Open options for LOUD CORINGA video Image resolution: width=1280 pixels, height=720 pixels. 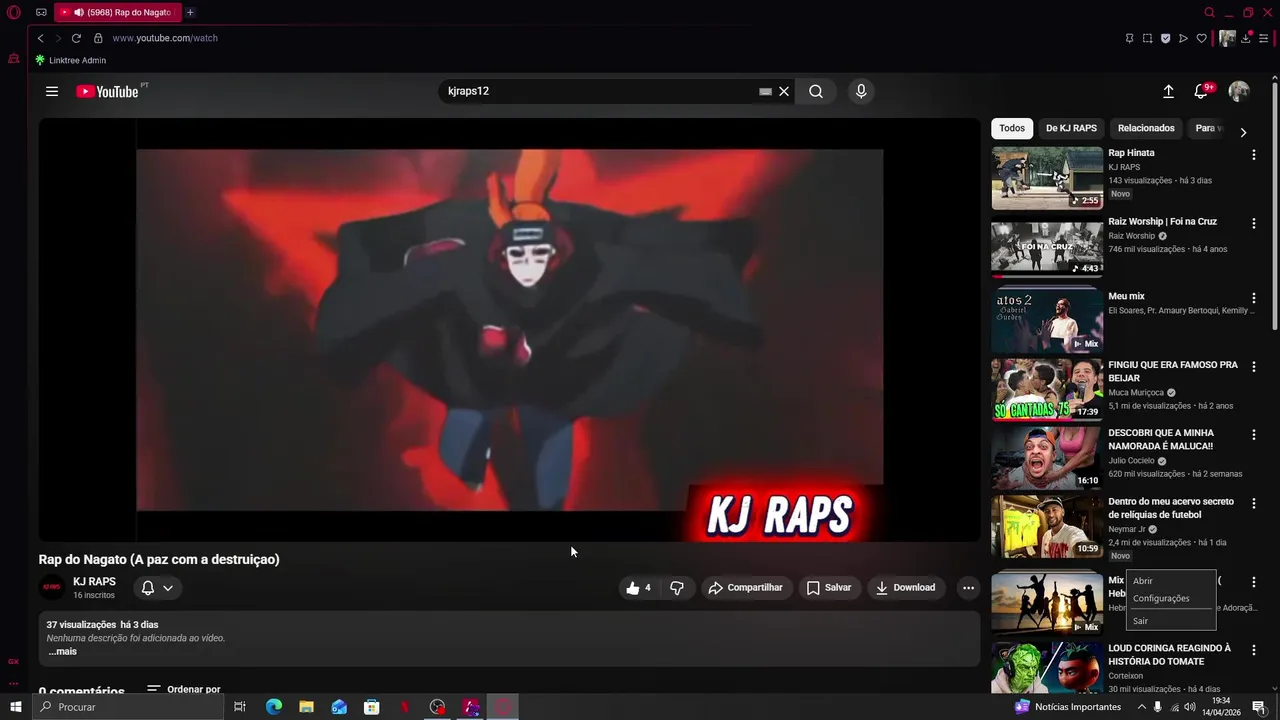[x=1253, y=650]
